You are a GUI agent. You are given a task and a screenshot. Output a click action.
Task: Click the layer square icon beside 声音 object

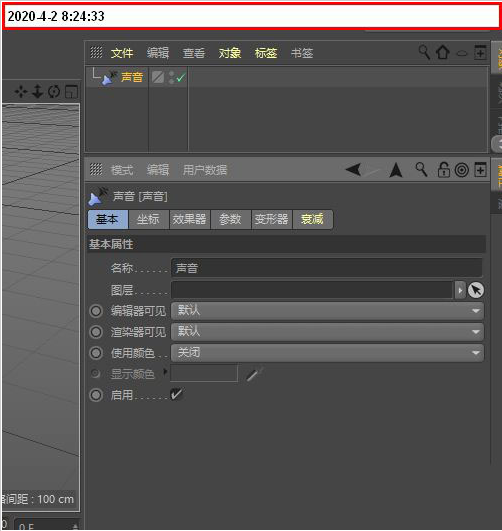[158, 77]
